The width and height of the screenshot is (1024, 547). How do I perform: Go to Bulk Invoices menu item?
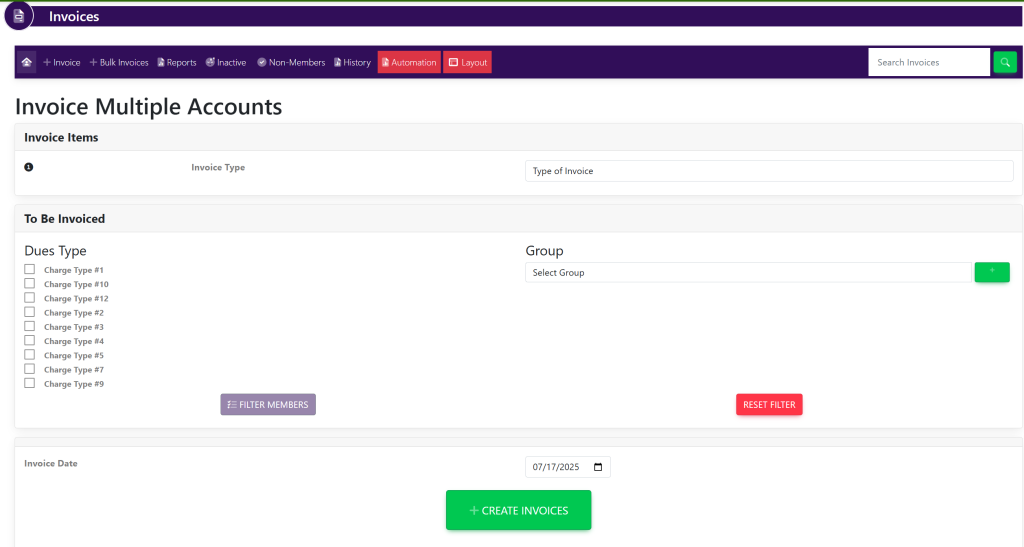point(119,62)
